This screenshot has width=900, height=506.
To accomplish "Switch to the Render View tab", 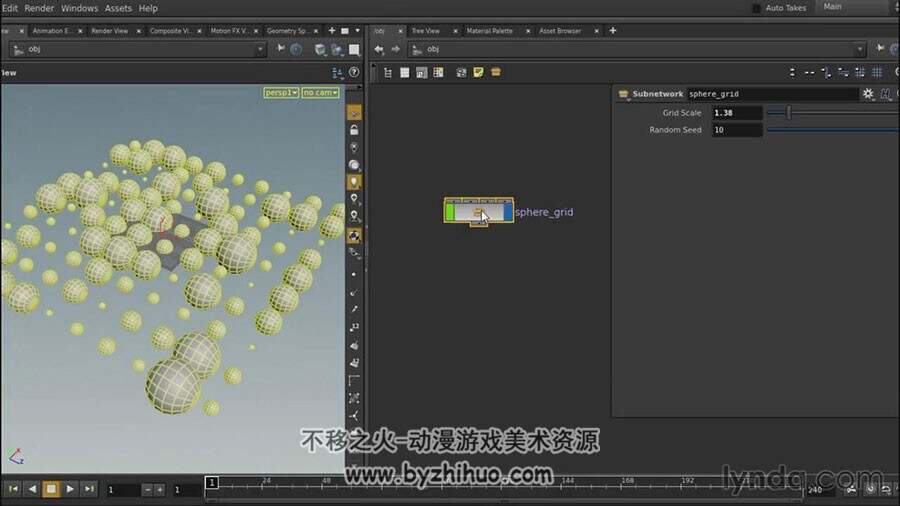I will pos(110,31).
